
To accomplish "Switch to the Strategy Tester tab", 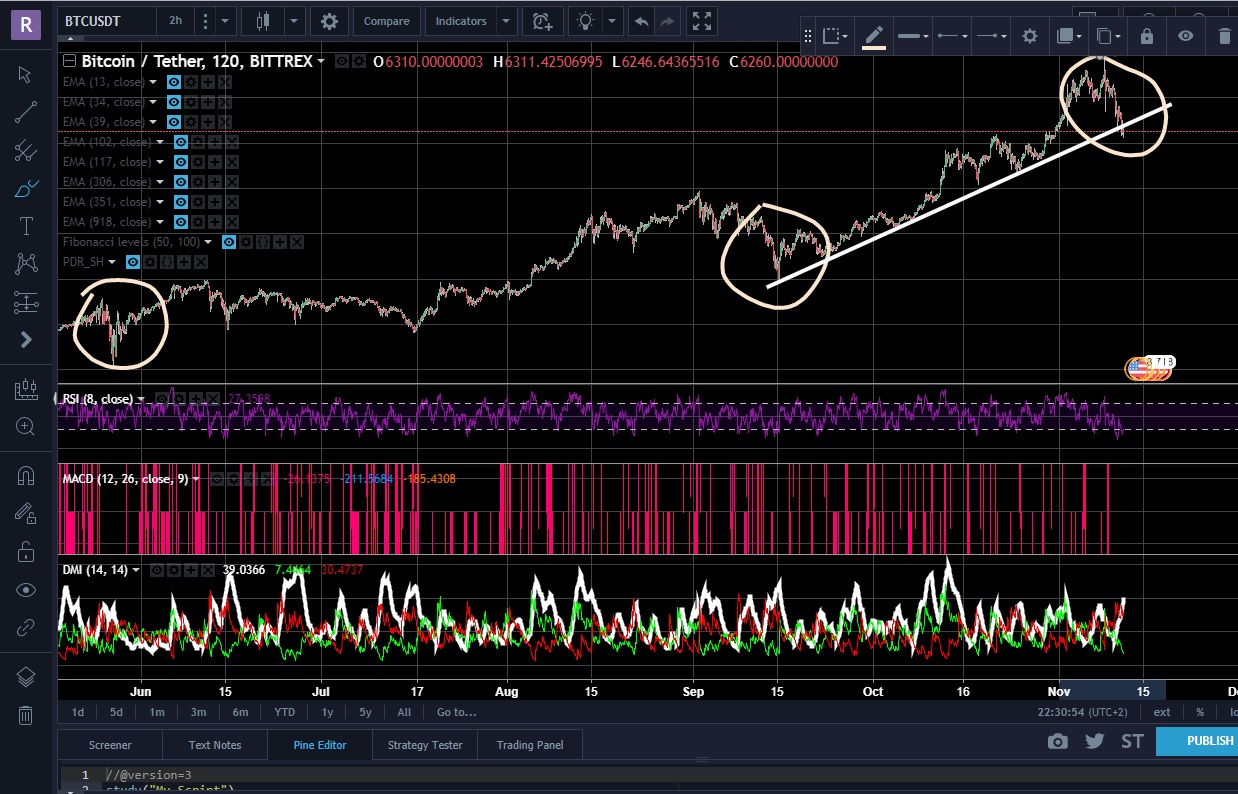I will click(x=425, y=745).
